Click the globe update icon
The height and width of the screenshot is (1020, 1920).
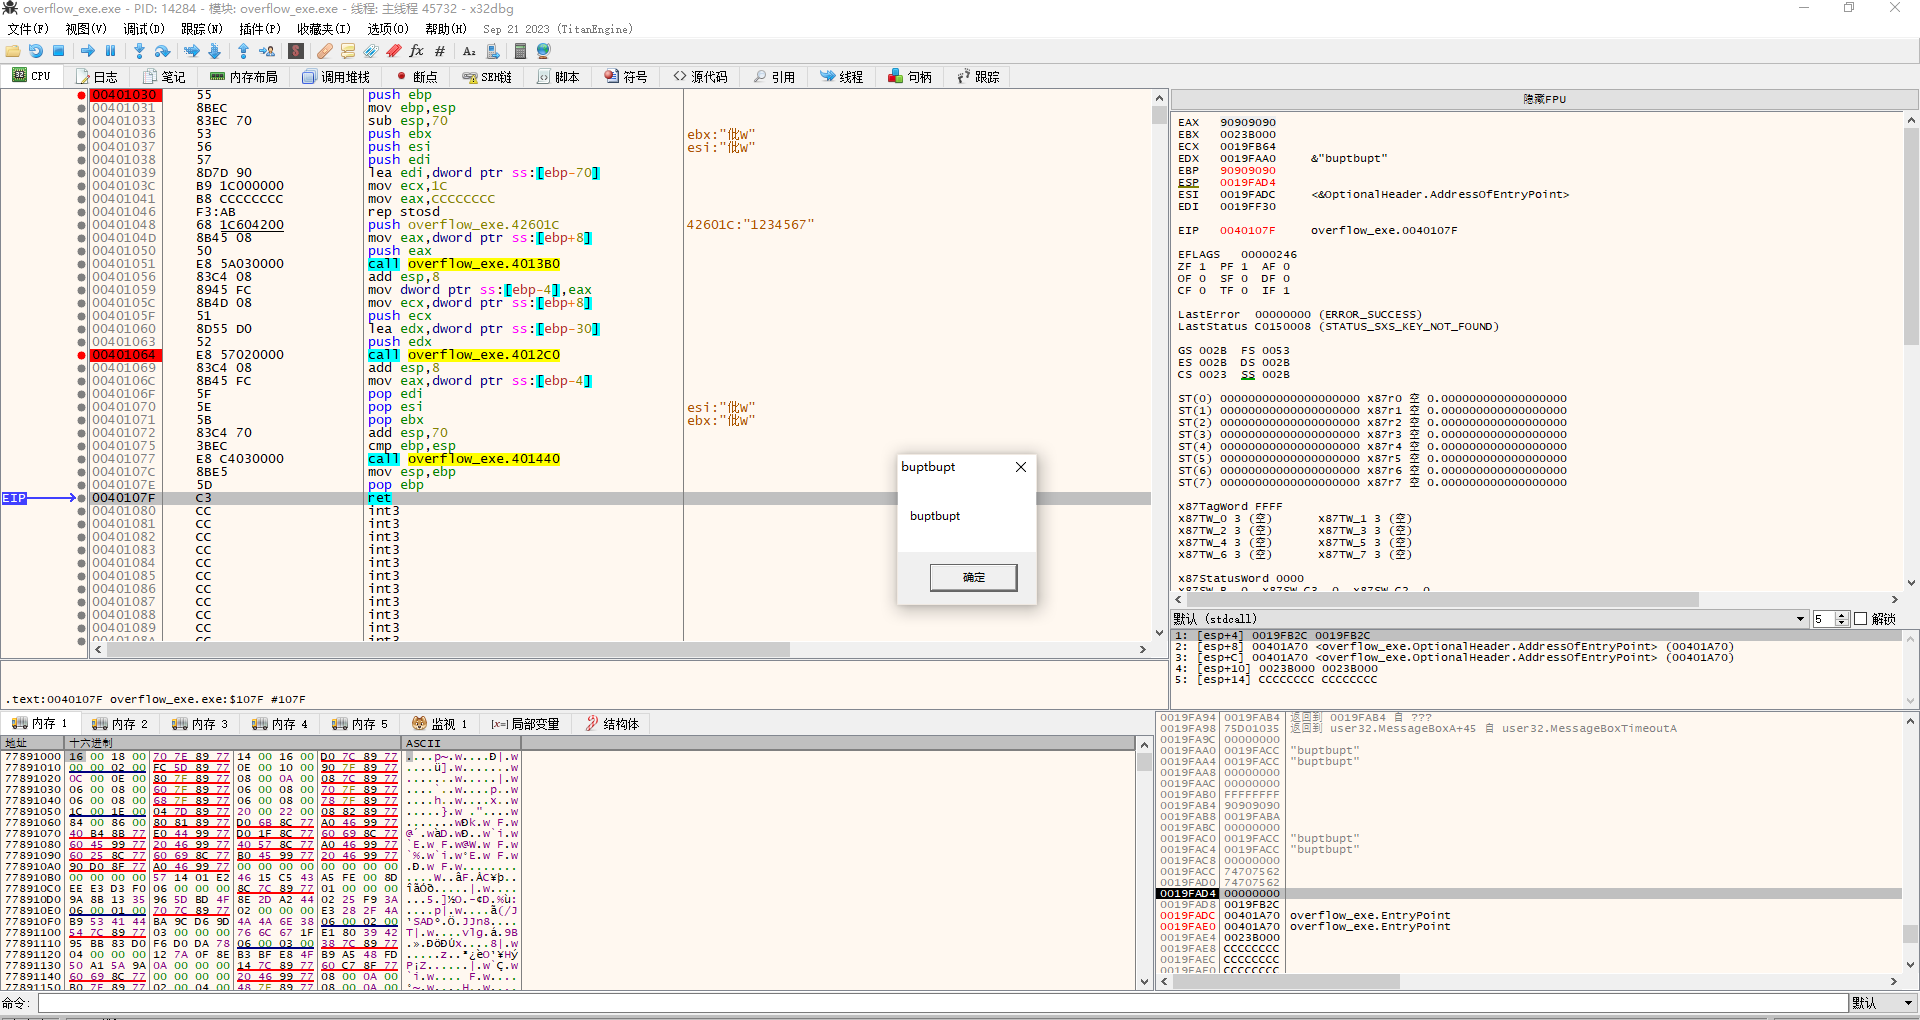[x=544, y=51]
